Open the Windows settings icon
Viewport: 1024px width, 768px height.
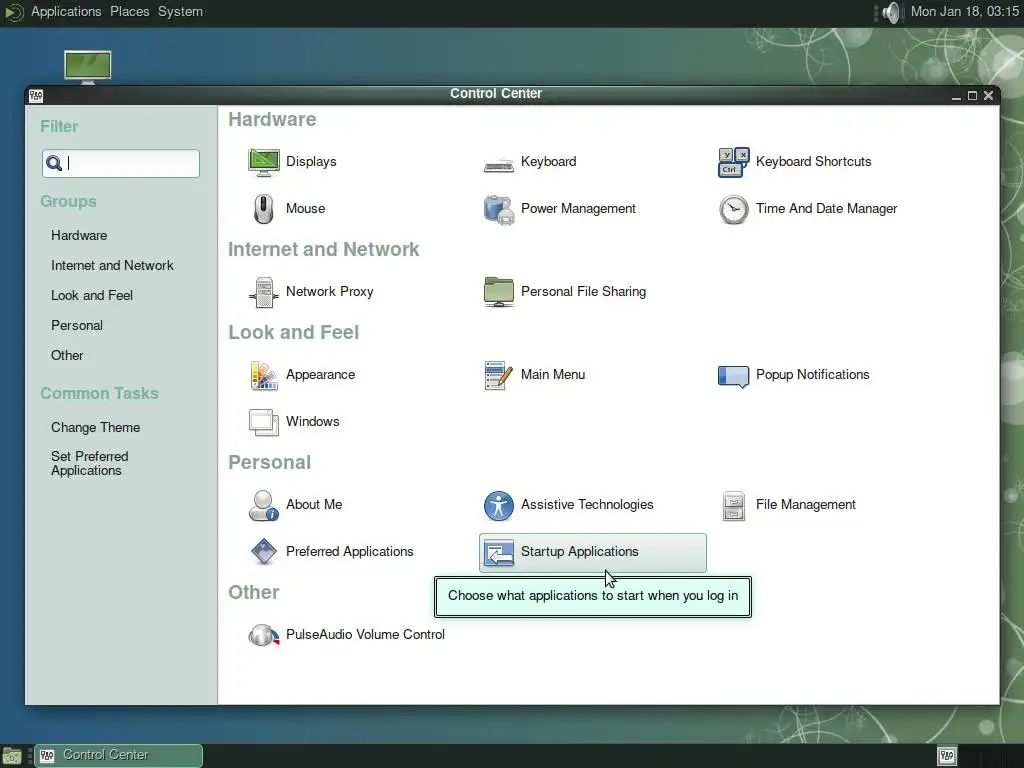pos(264,422)
